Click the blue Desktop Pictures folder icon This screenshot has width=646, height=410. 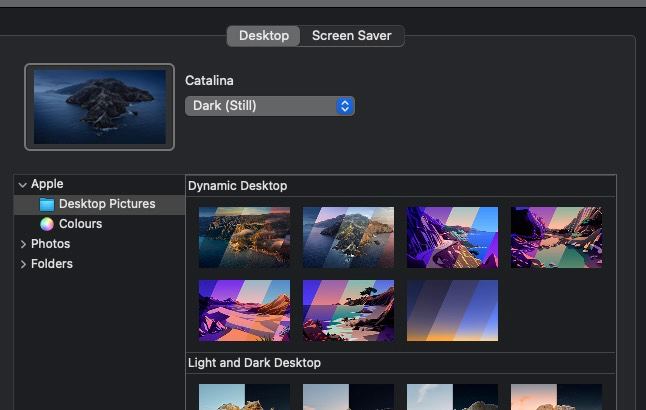coord(47,204)
